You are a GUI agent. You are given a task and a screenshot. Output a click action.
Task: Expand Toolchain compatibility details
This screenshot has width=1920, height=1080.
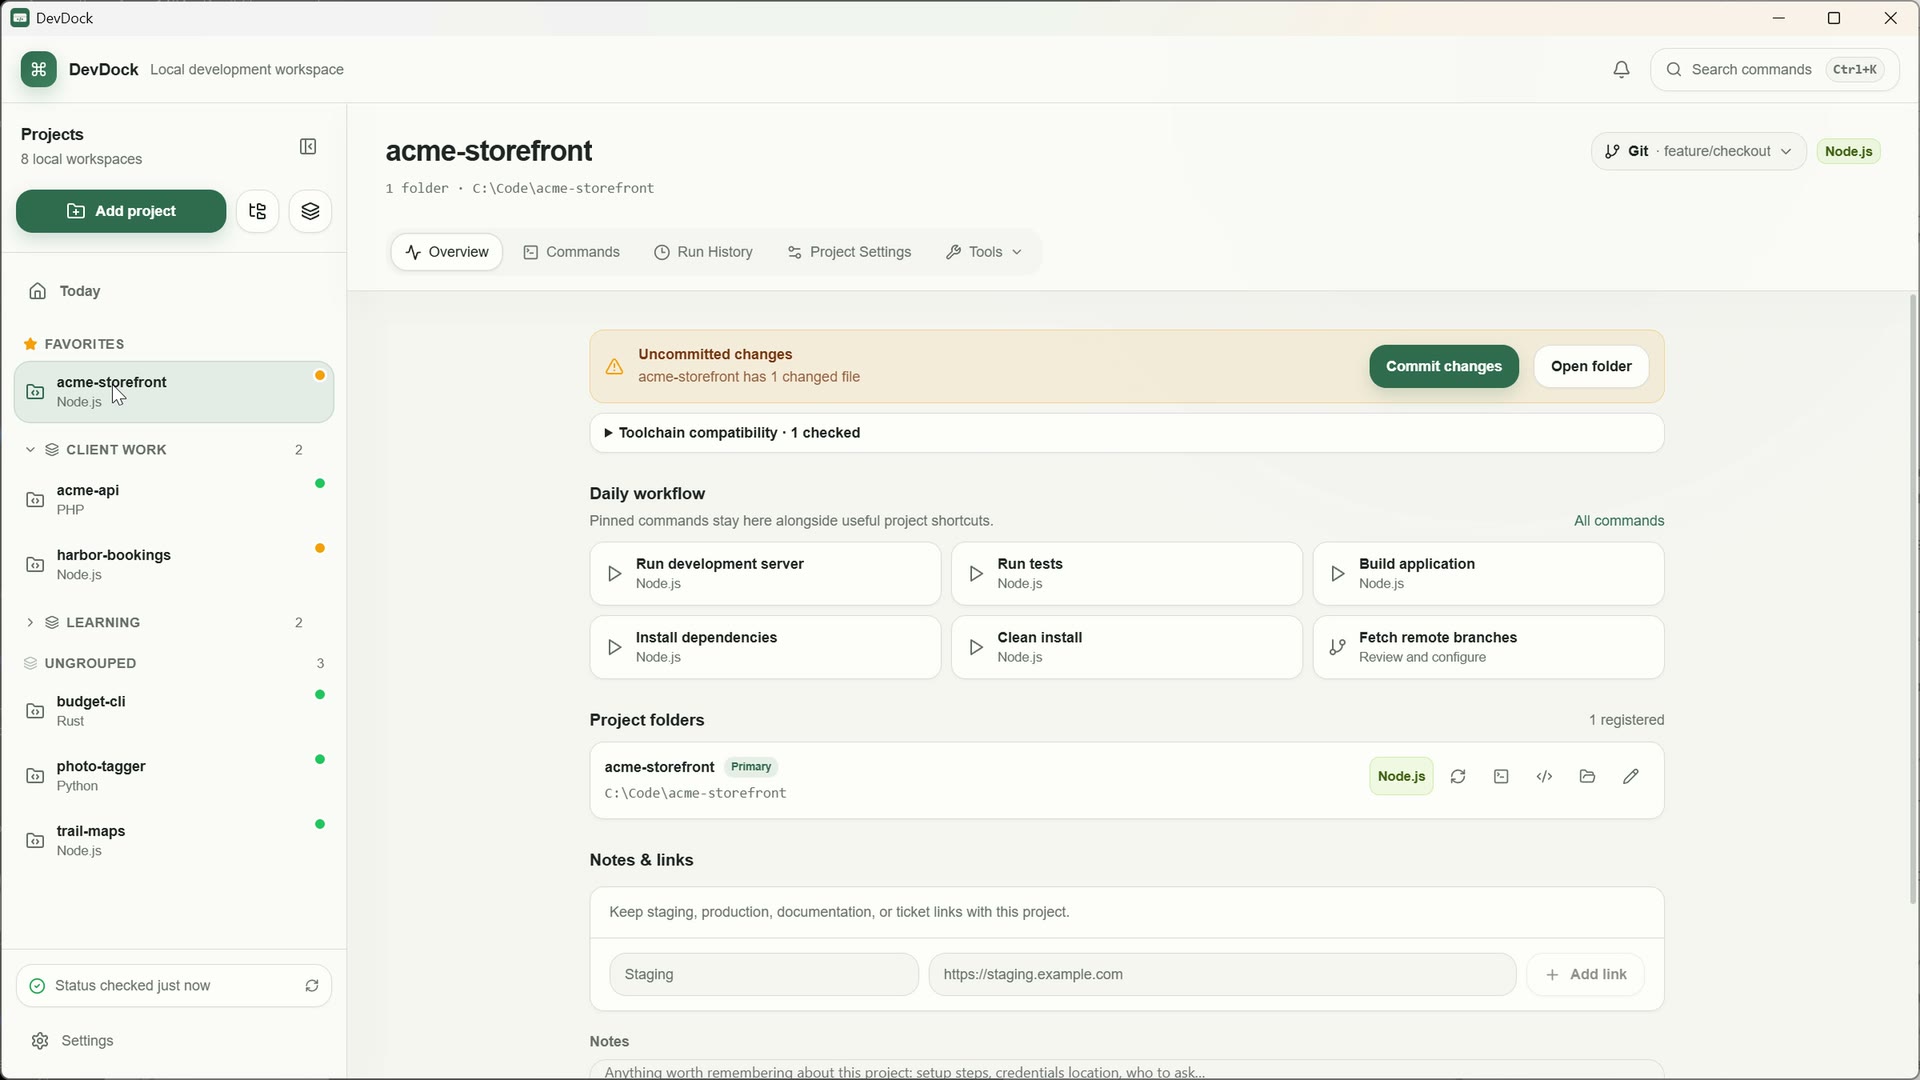(x=1127, y=433)
